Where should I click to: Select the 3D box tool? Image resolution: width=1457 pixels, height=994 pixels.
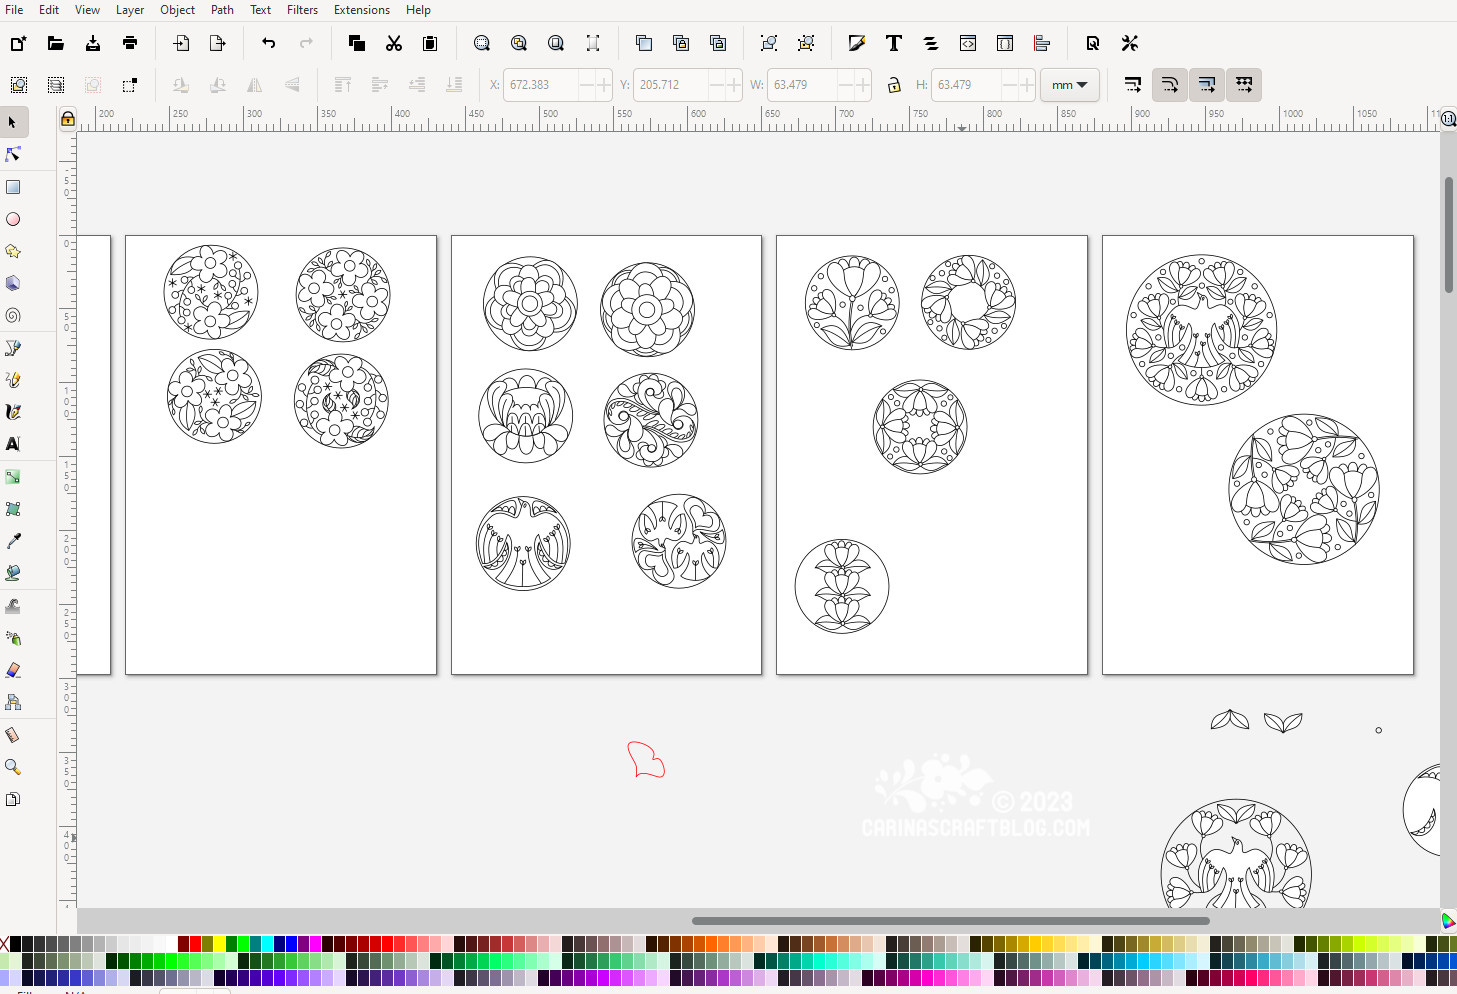click(13, 283)
